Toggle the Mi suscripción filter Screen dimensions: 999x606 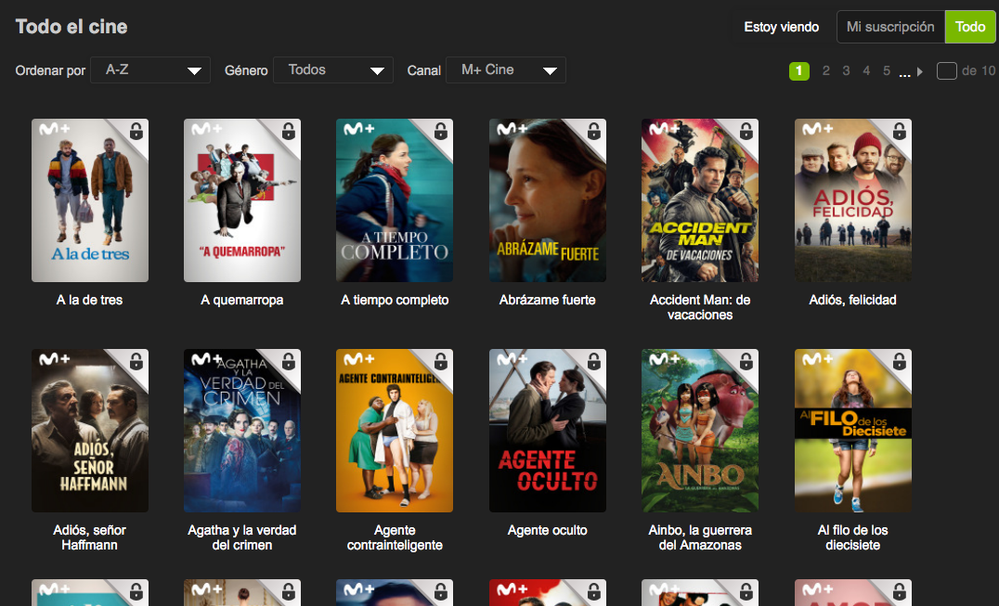pos(890,27)
